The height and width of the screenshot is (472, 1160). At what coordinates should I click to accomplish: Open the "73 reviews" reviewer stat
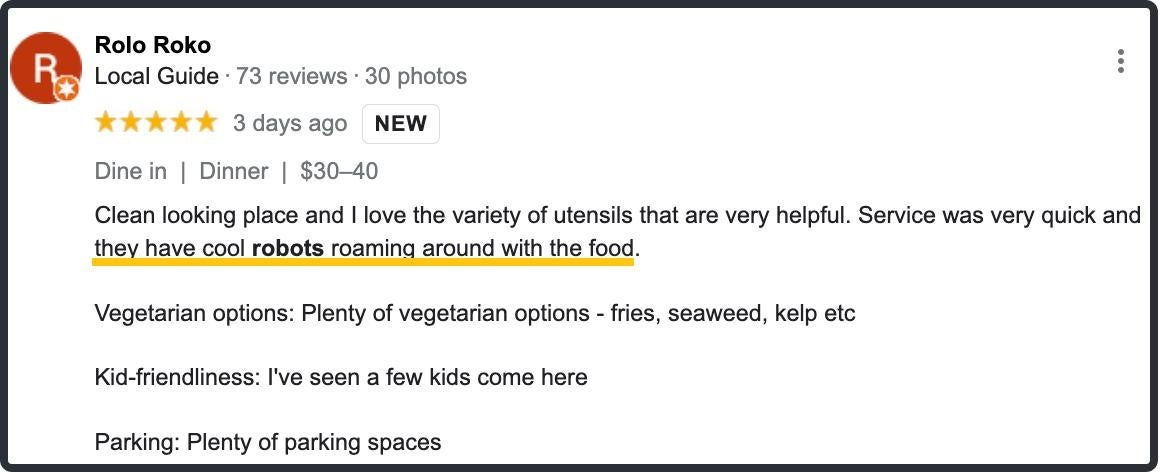292,76
